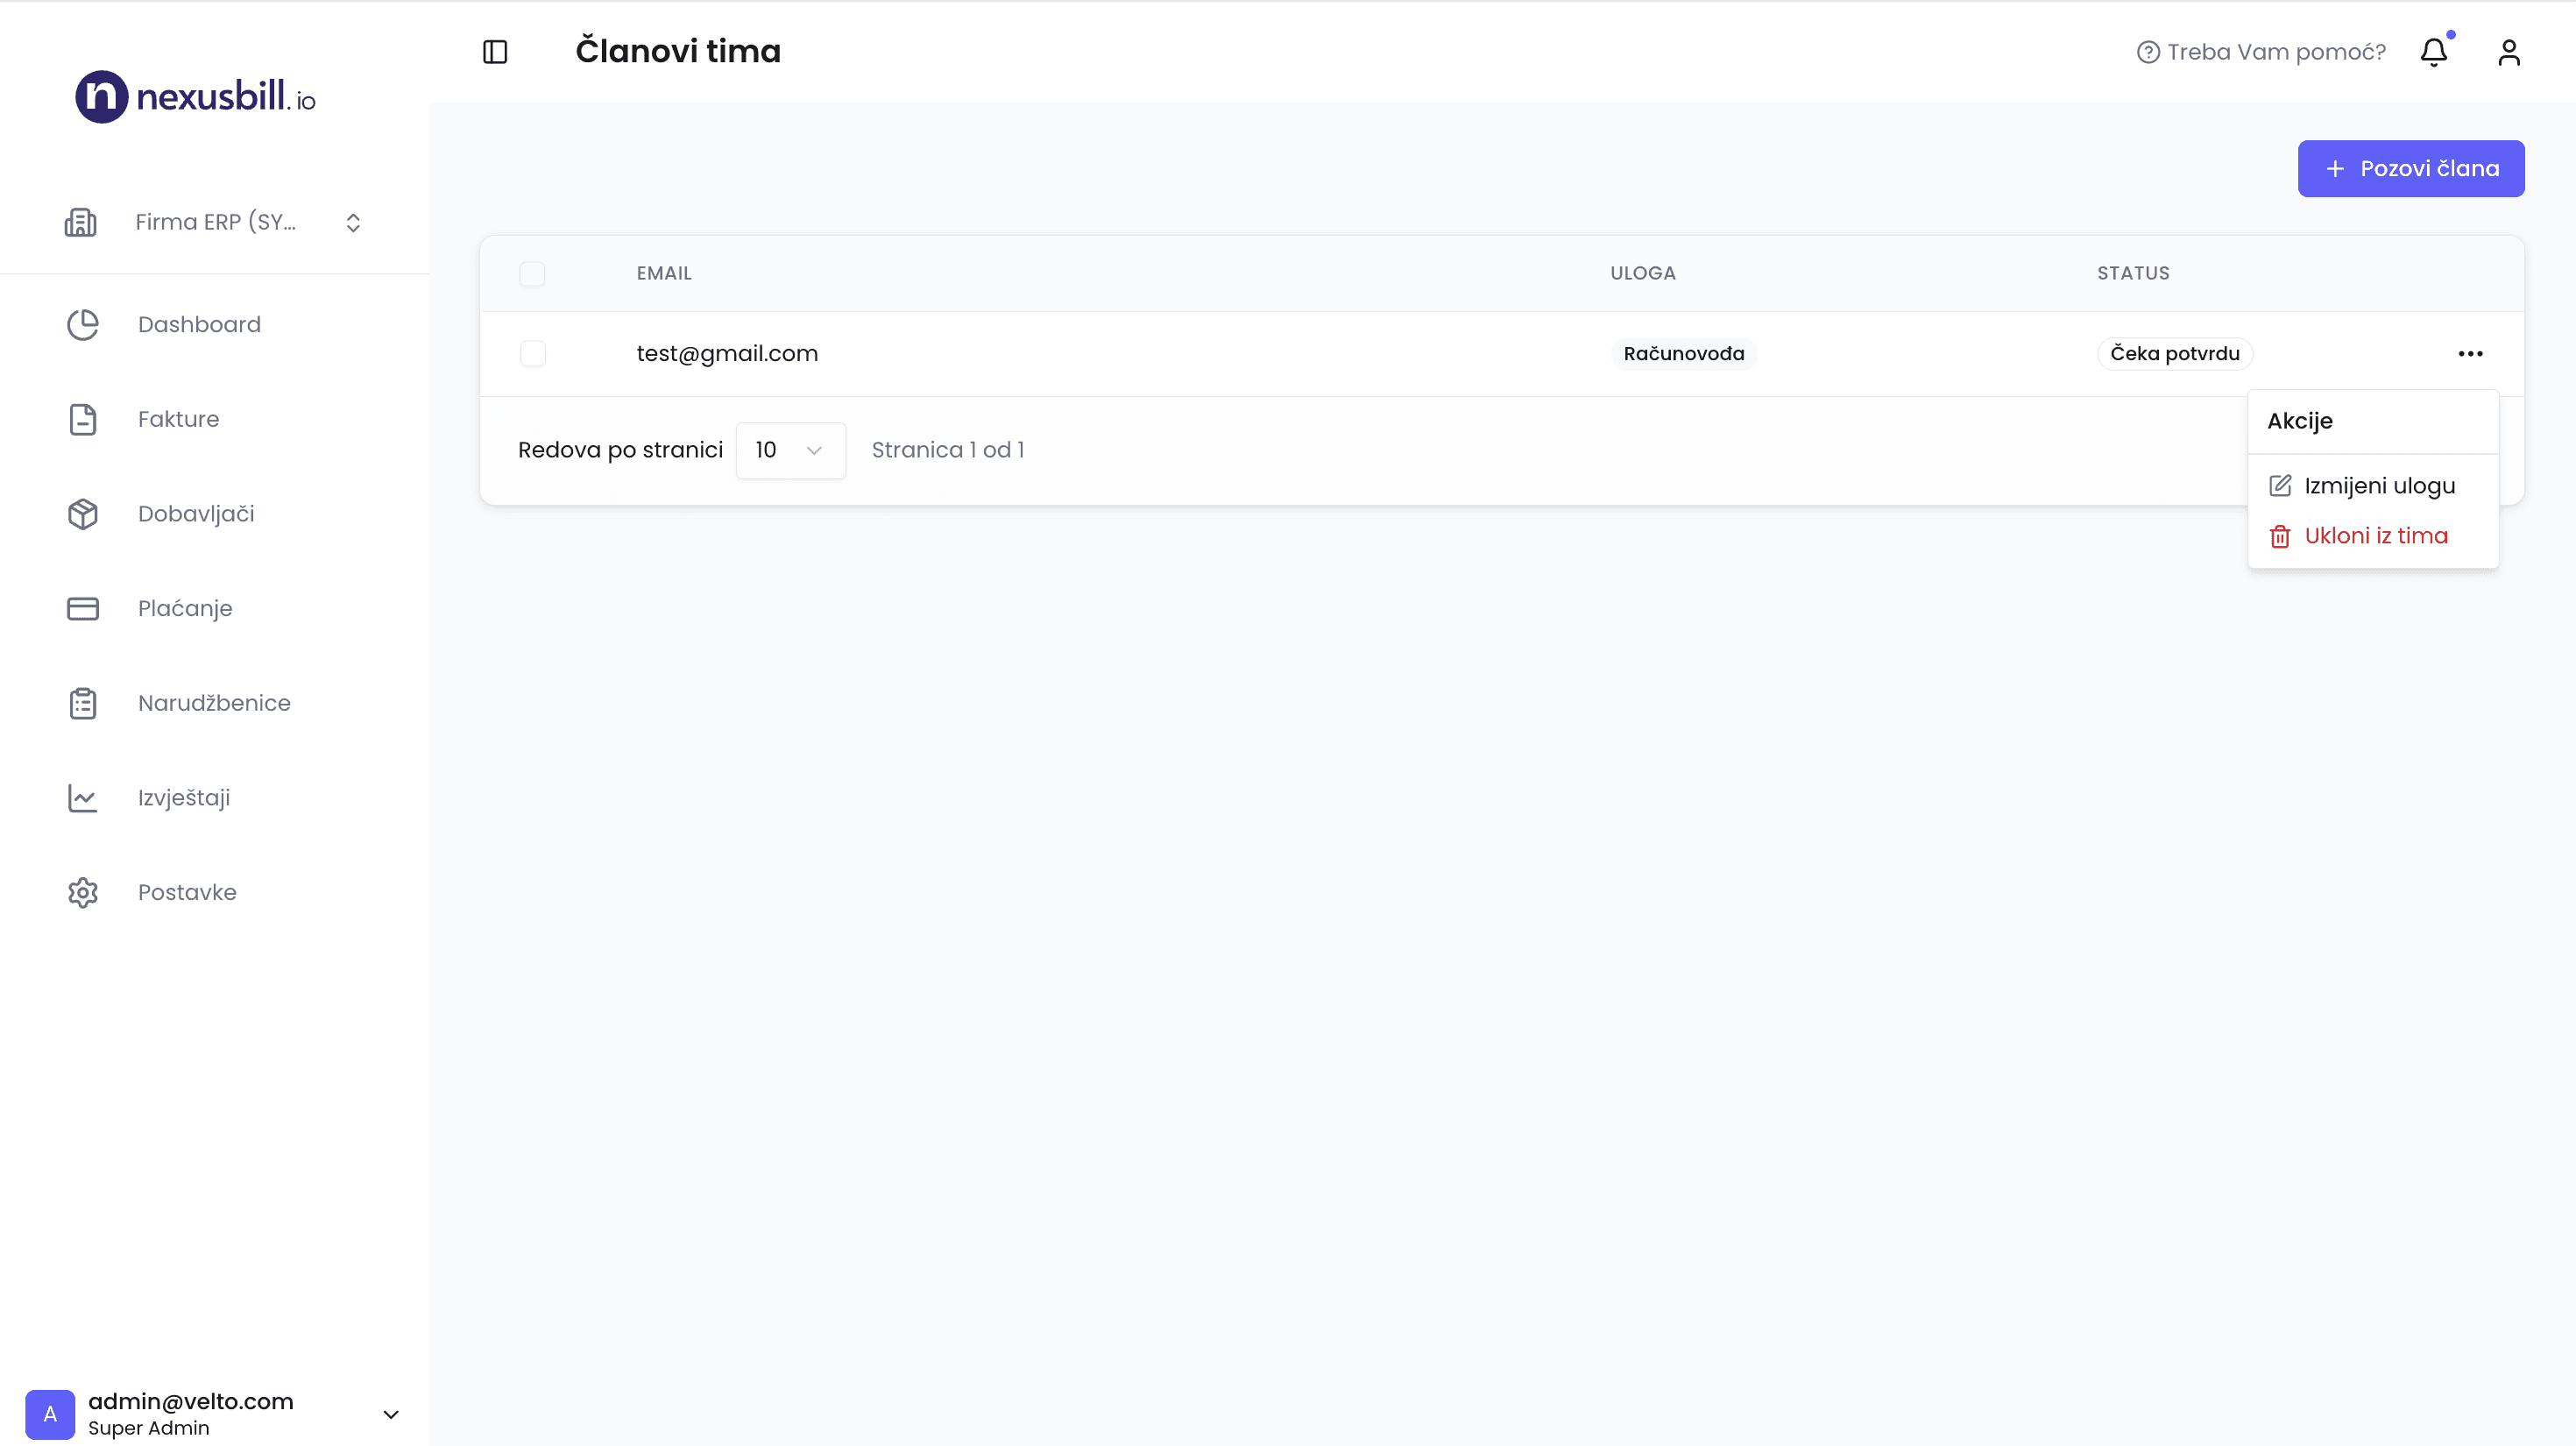Image resolution: width=2576 pixels, height=1446 pixels.
Task: Open the user profile icon
Action: (2508, 52)
